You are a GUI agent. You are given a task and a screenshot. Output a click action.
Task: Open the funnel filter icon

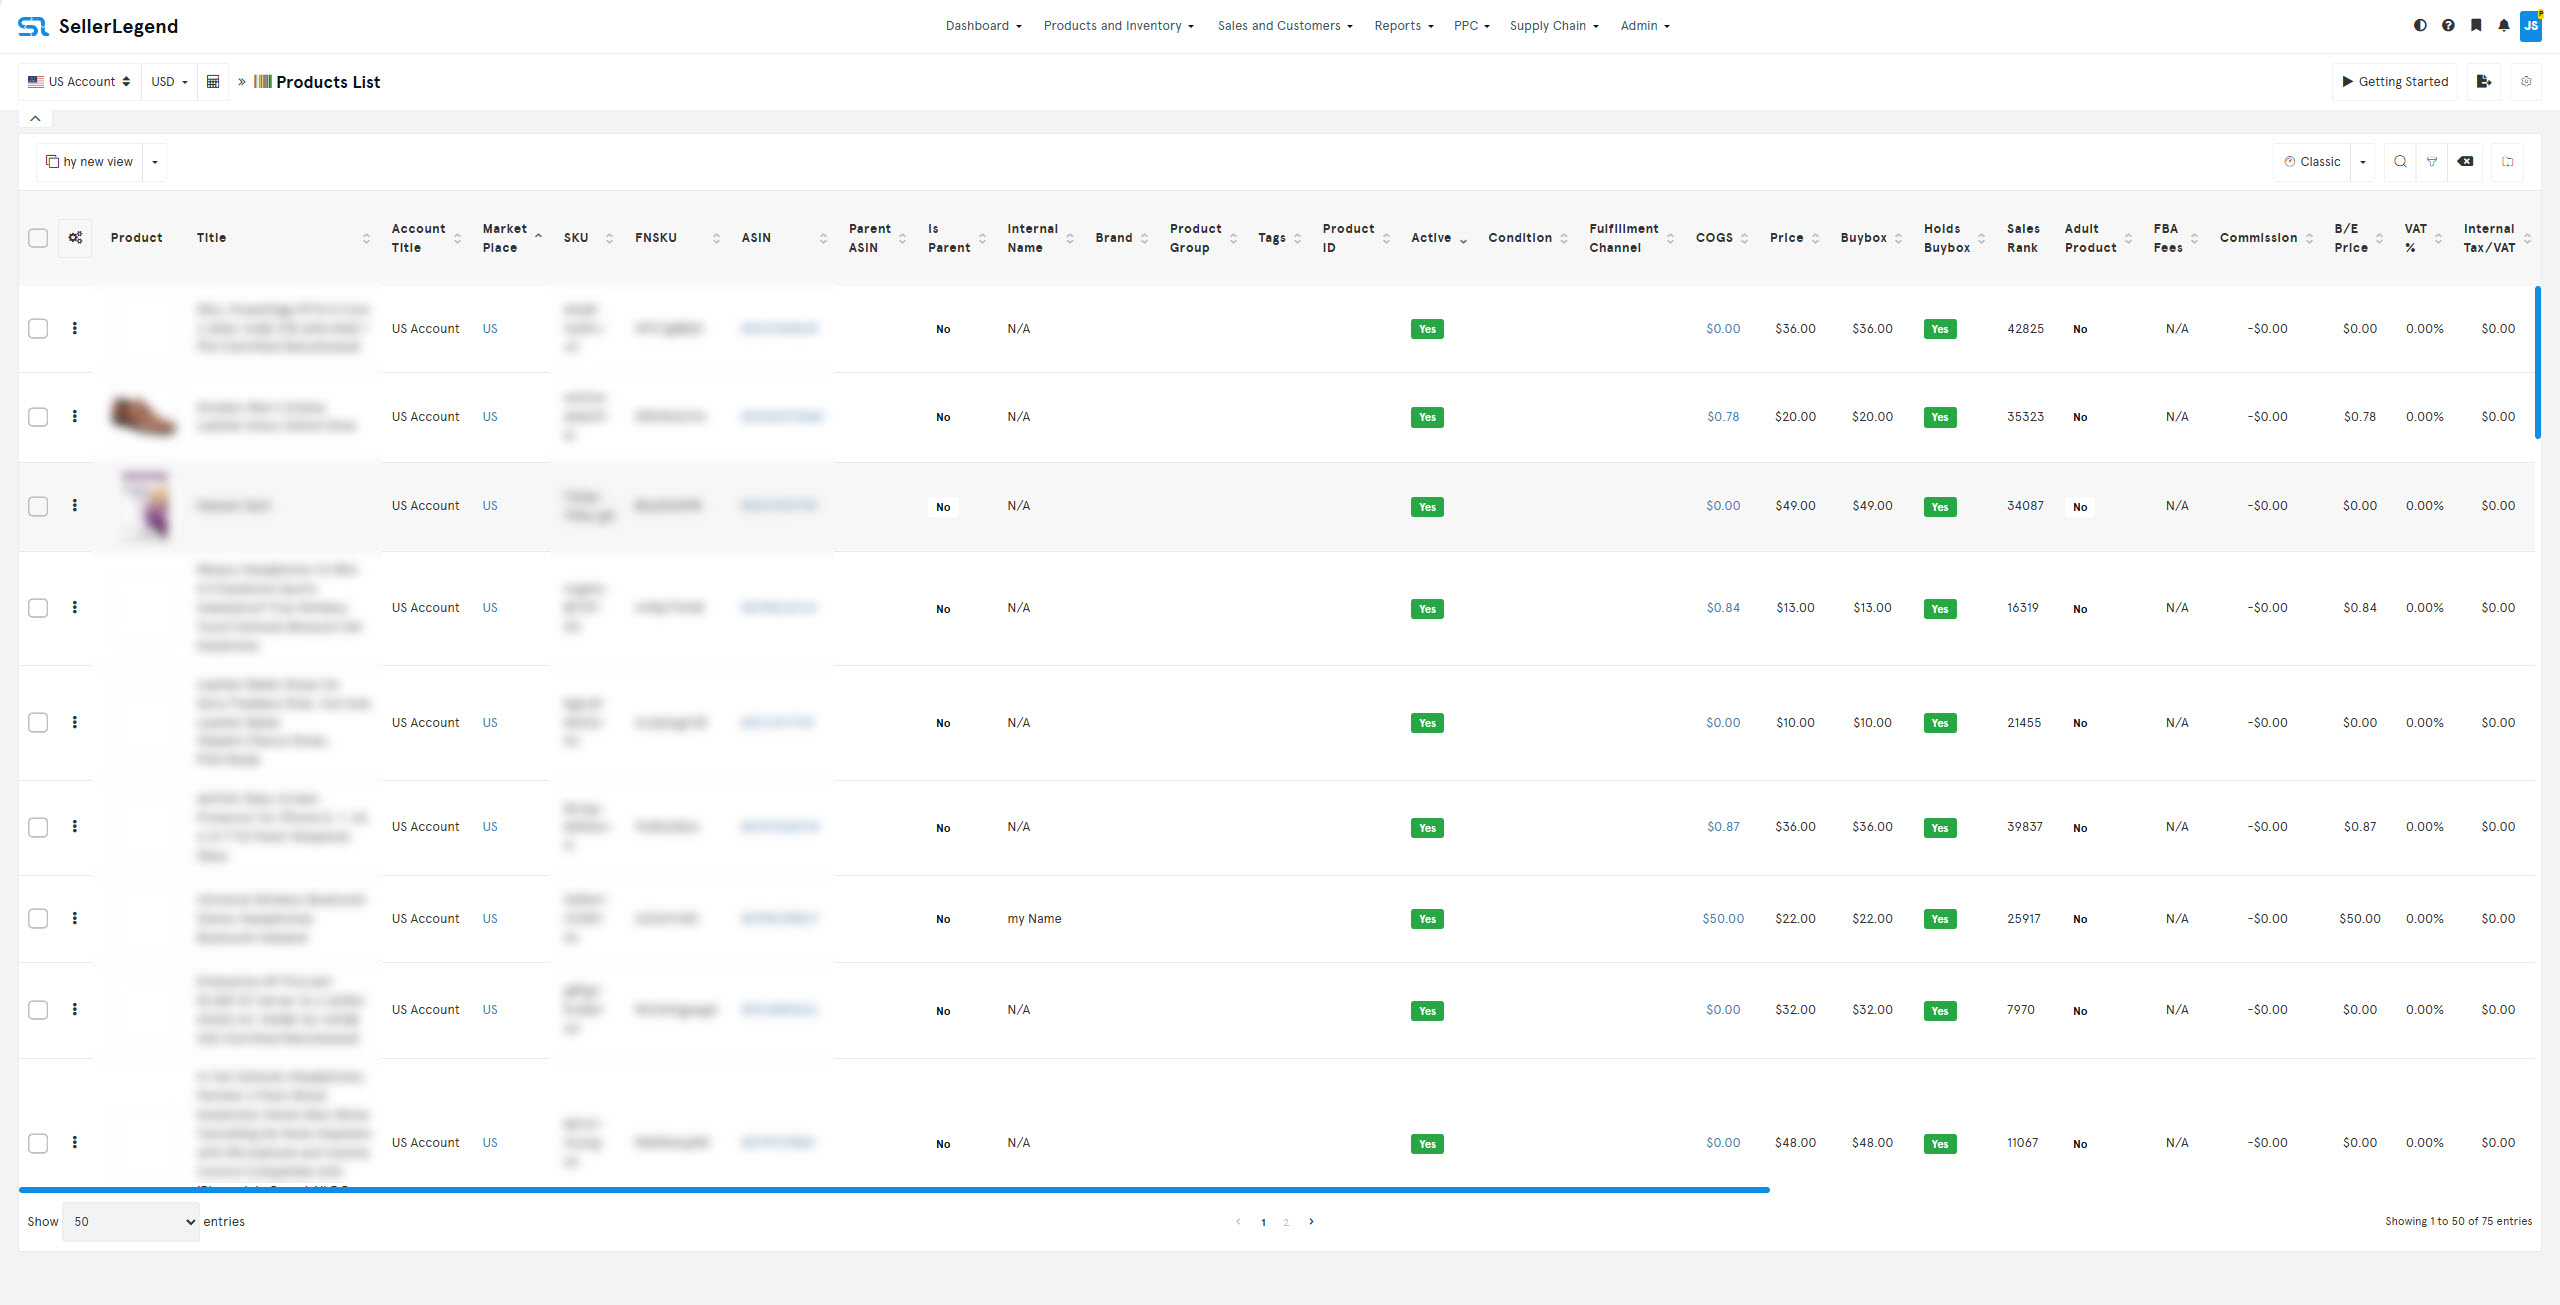click(2432, 162)
